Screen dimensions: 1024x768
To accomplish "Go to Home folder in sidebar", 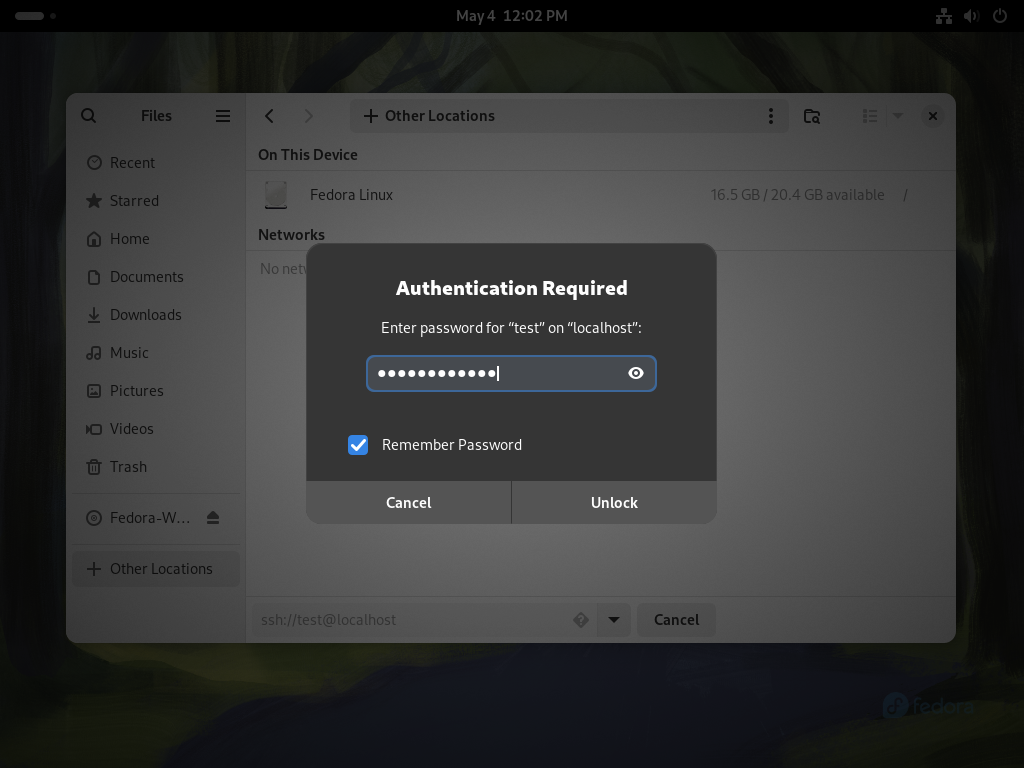I will [156, 238].
